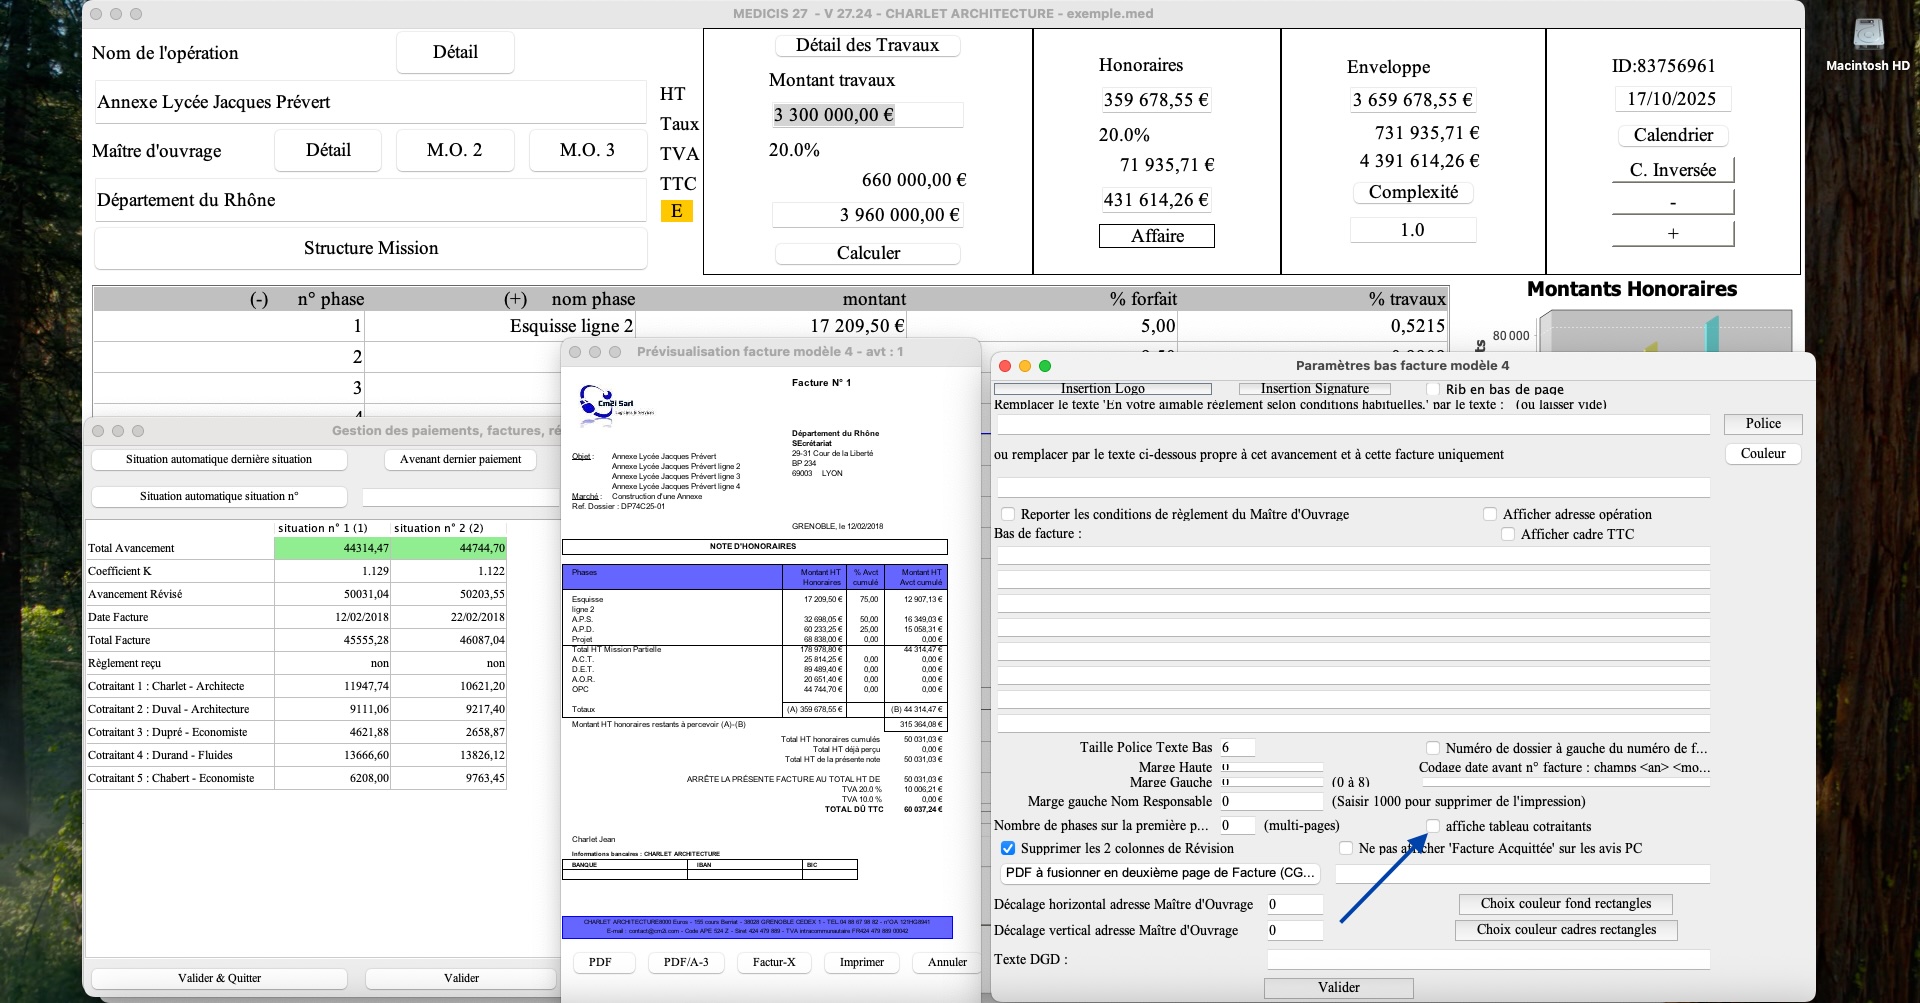
Task: Click the minus (-) button under C. Inversée
Action: (1673, 202)
